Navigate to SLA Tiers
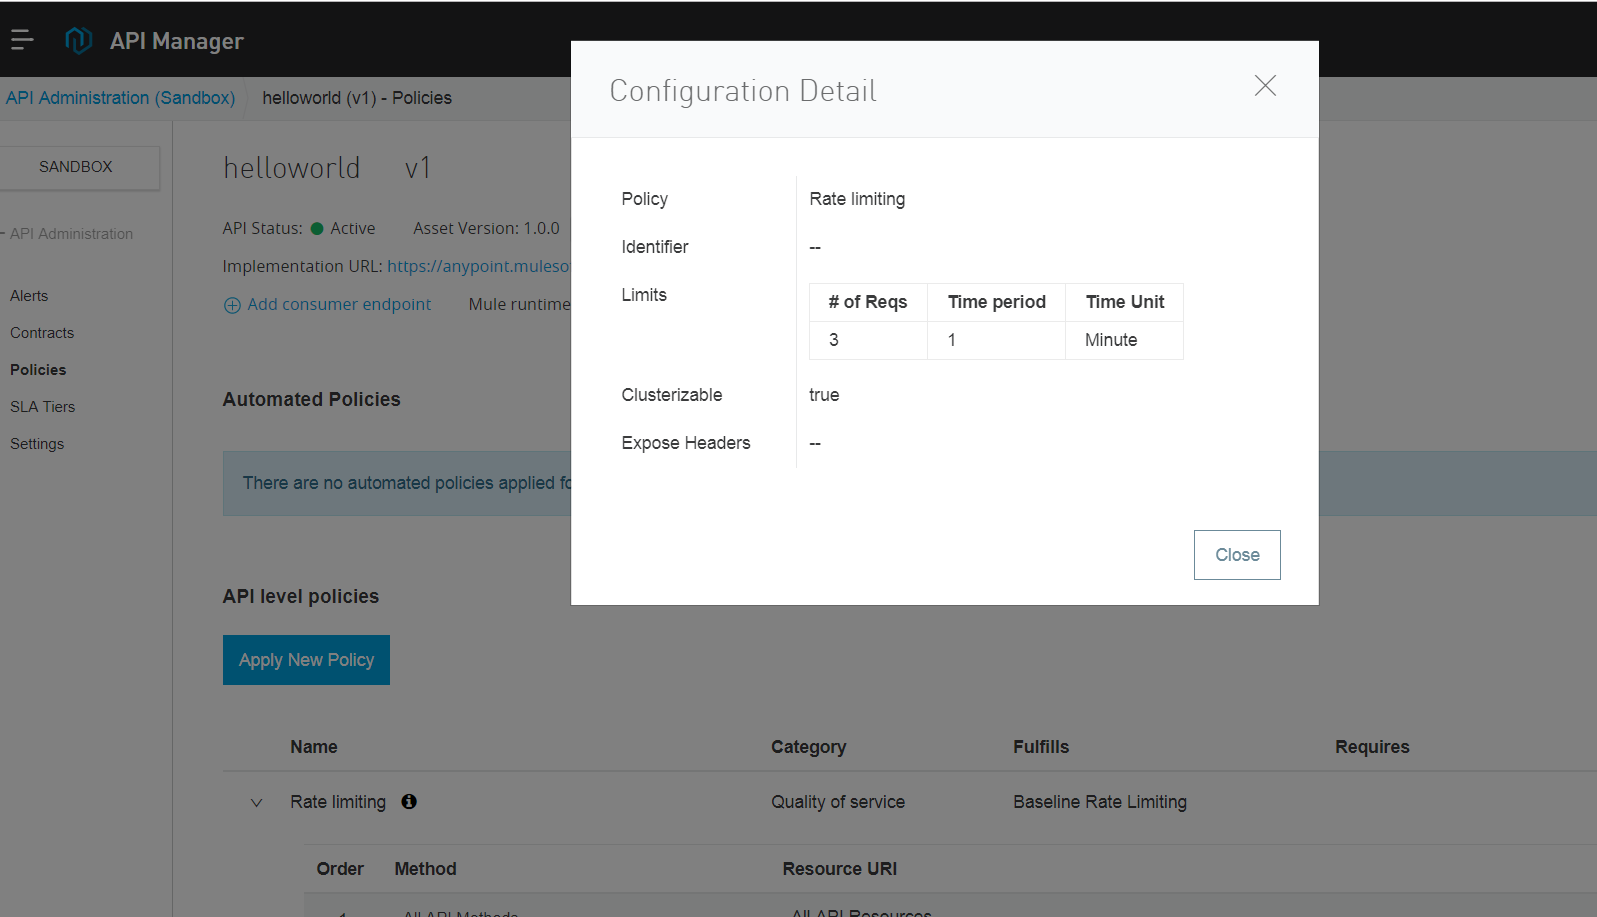 pos(43,407)
